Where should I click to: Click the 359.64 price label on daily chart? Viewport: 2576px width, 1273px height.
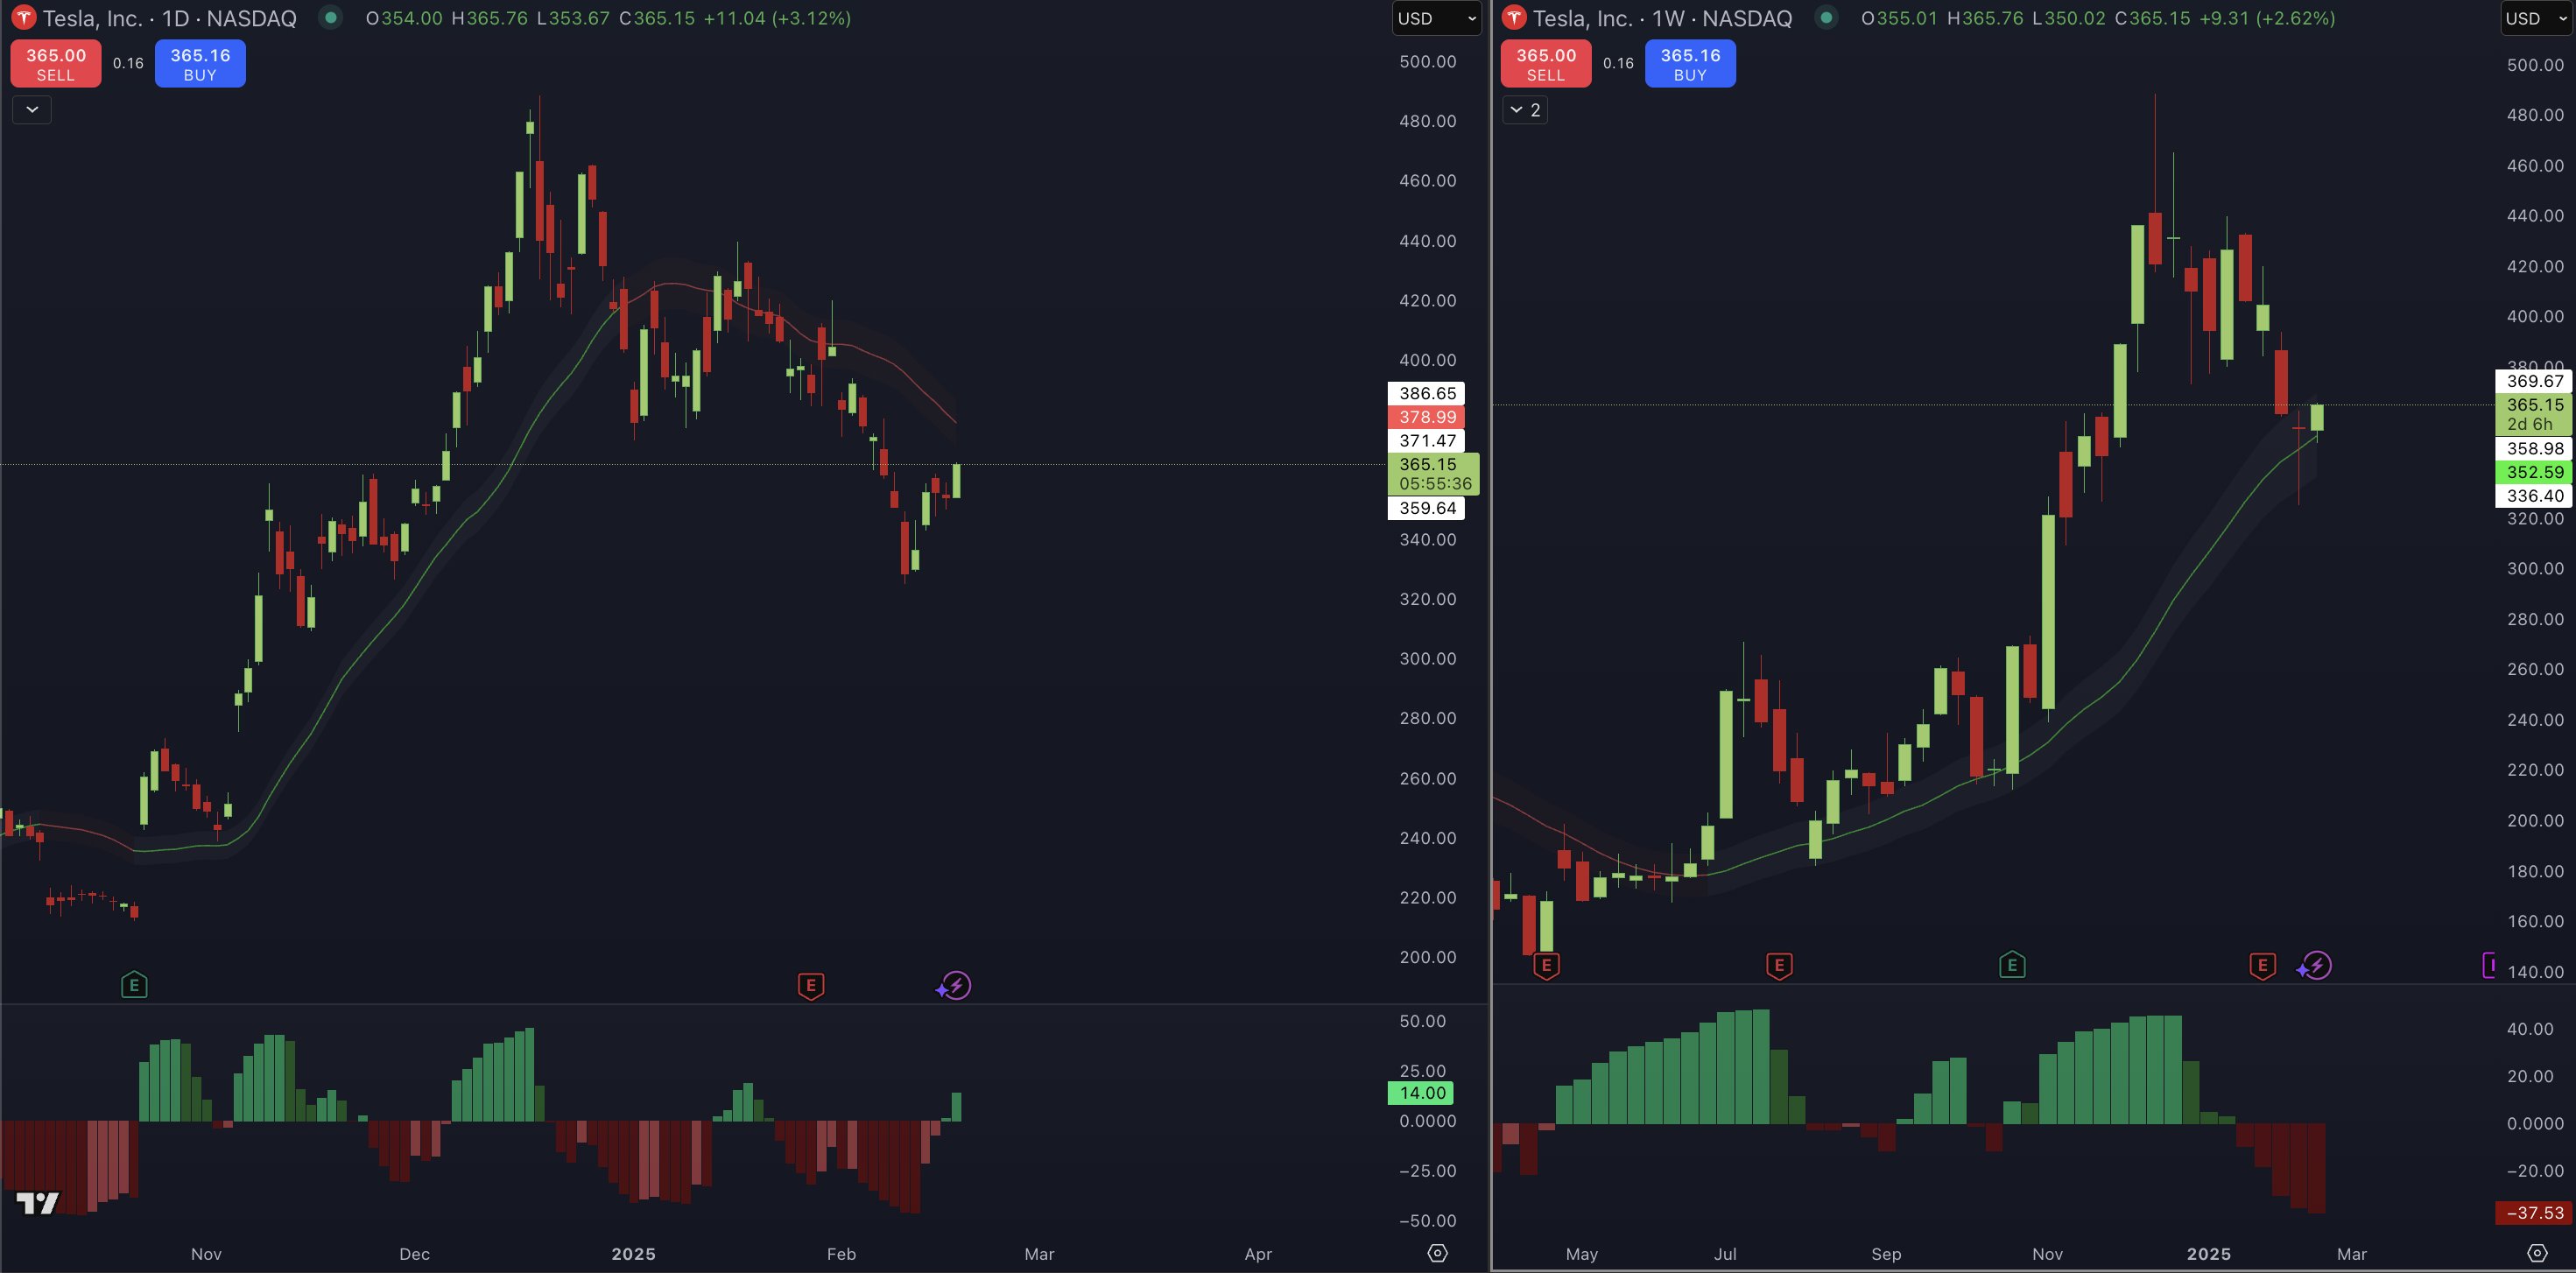pos(1427,508)
